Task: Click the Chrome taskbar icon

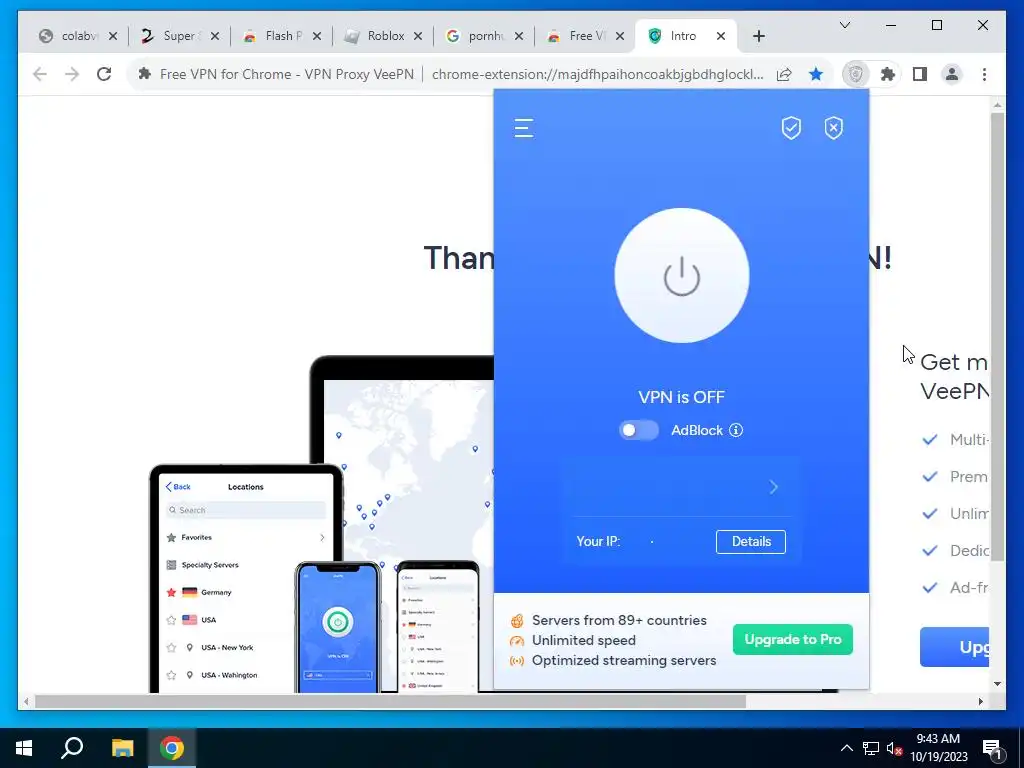Action: 172,748
